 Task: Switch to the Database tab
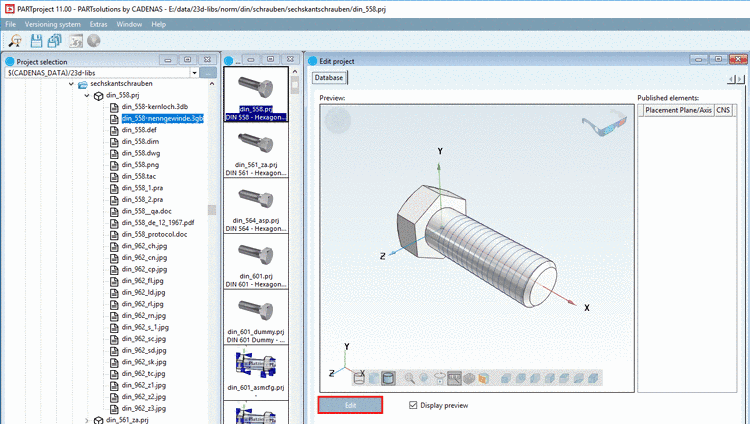point(329,78)
